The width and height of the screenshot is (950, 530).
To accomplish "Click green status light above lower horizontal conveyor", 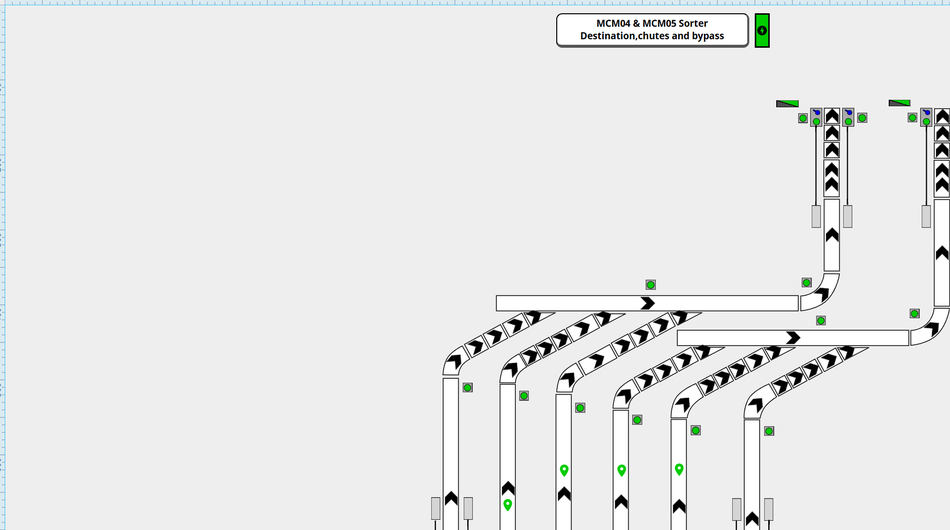I will 821,321.
